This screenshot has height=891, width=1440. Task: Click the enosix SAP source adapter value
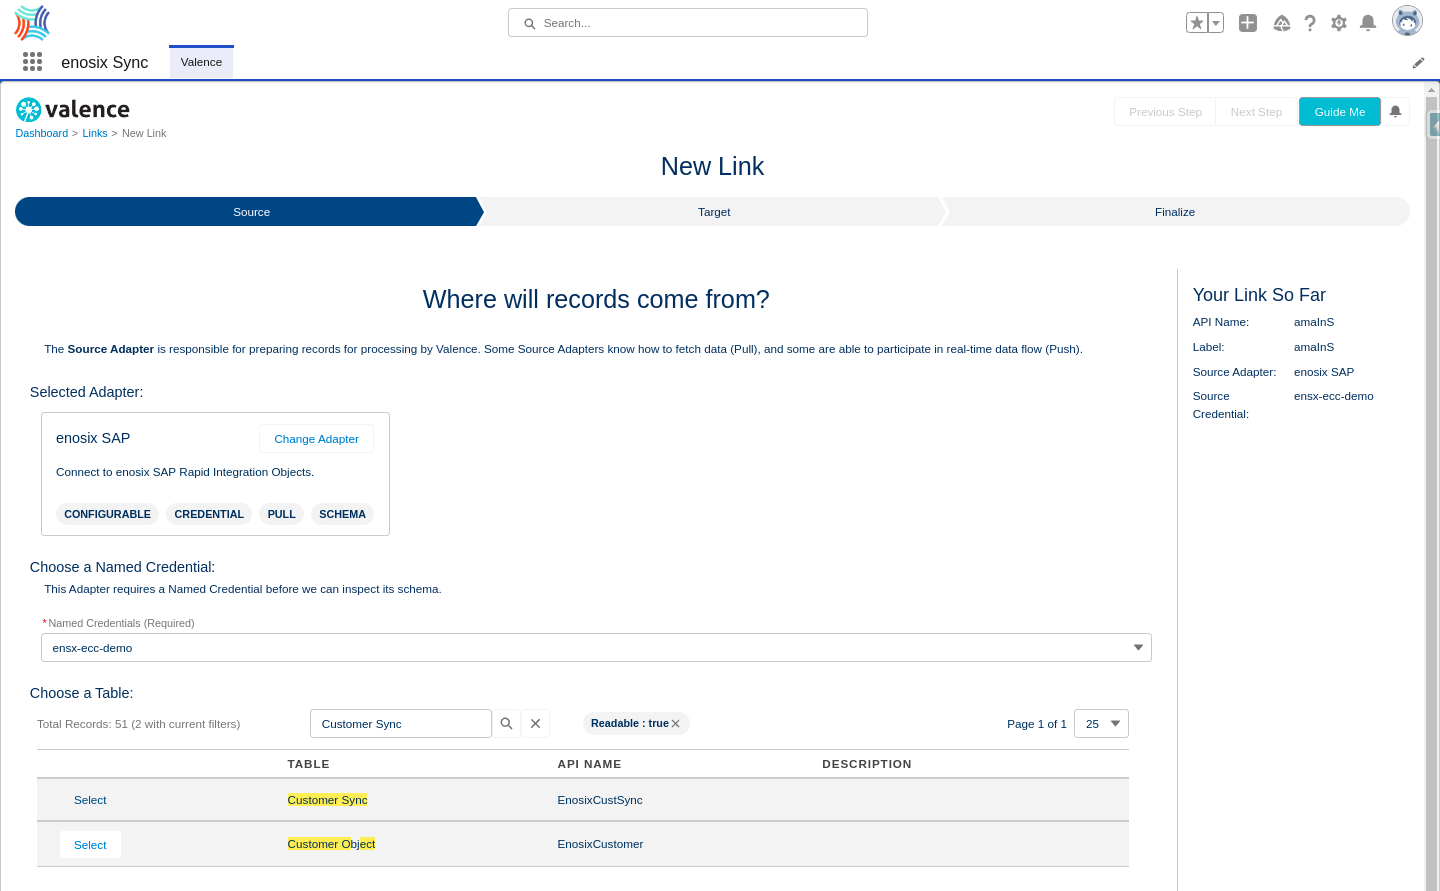1324,372
